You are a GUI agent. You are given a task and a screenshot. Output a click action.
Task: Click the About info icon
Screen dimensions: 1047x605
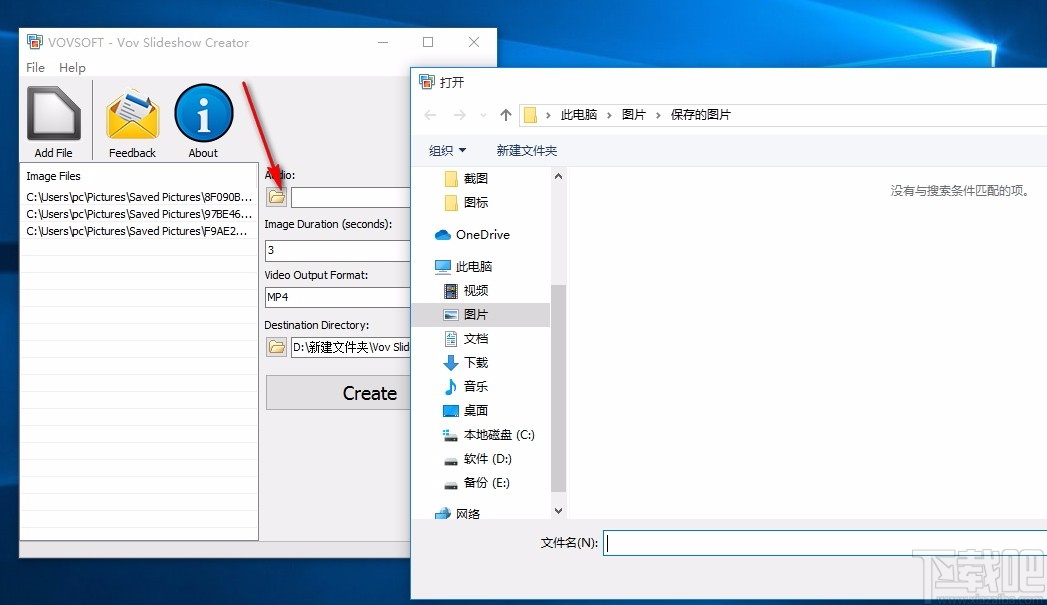[203, 115]
